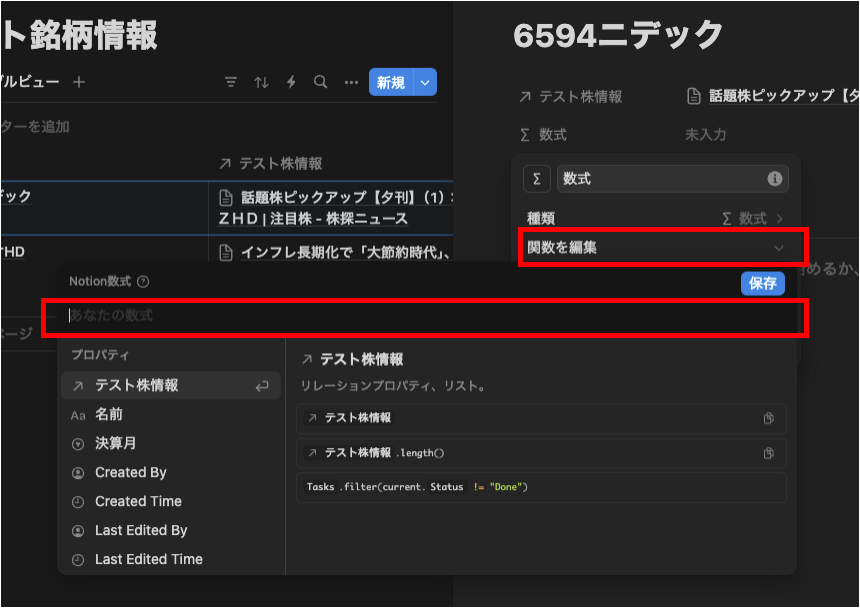Click the select icon beside 決算月
The width and height of the screenshot is (860, 608).
point(78,444)
